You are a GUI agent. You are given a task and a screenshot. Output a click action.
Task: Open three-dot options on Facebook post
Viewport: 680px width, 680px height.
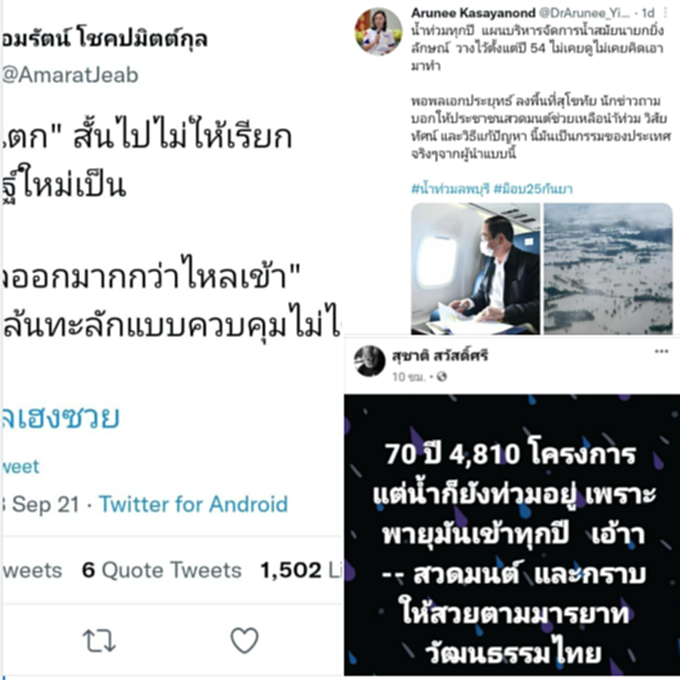(x=661, y=351)
